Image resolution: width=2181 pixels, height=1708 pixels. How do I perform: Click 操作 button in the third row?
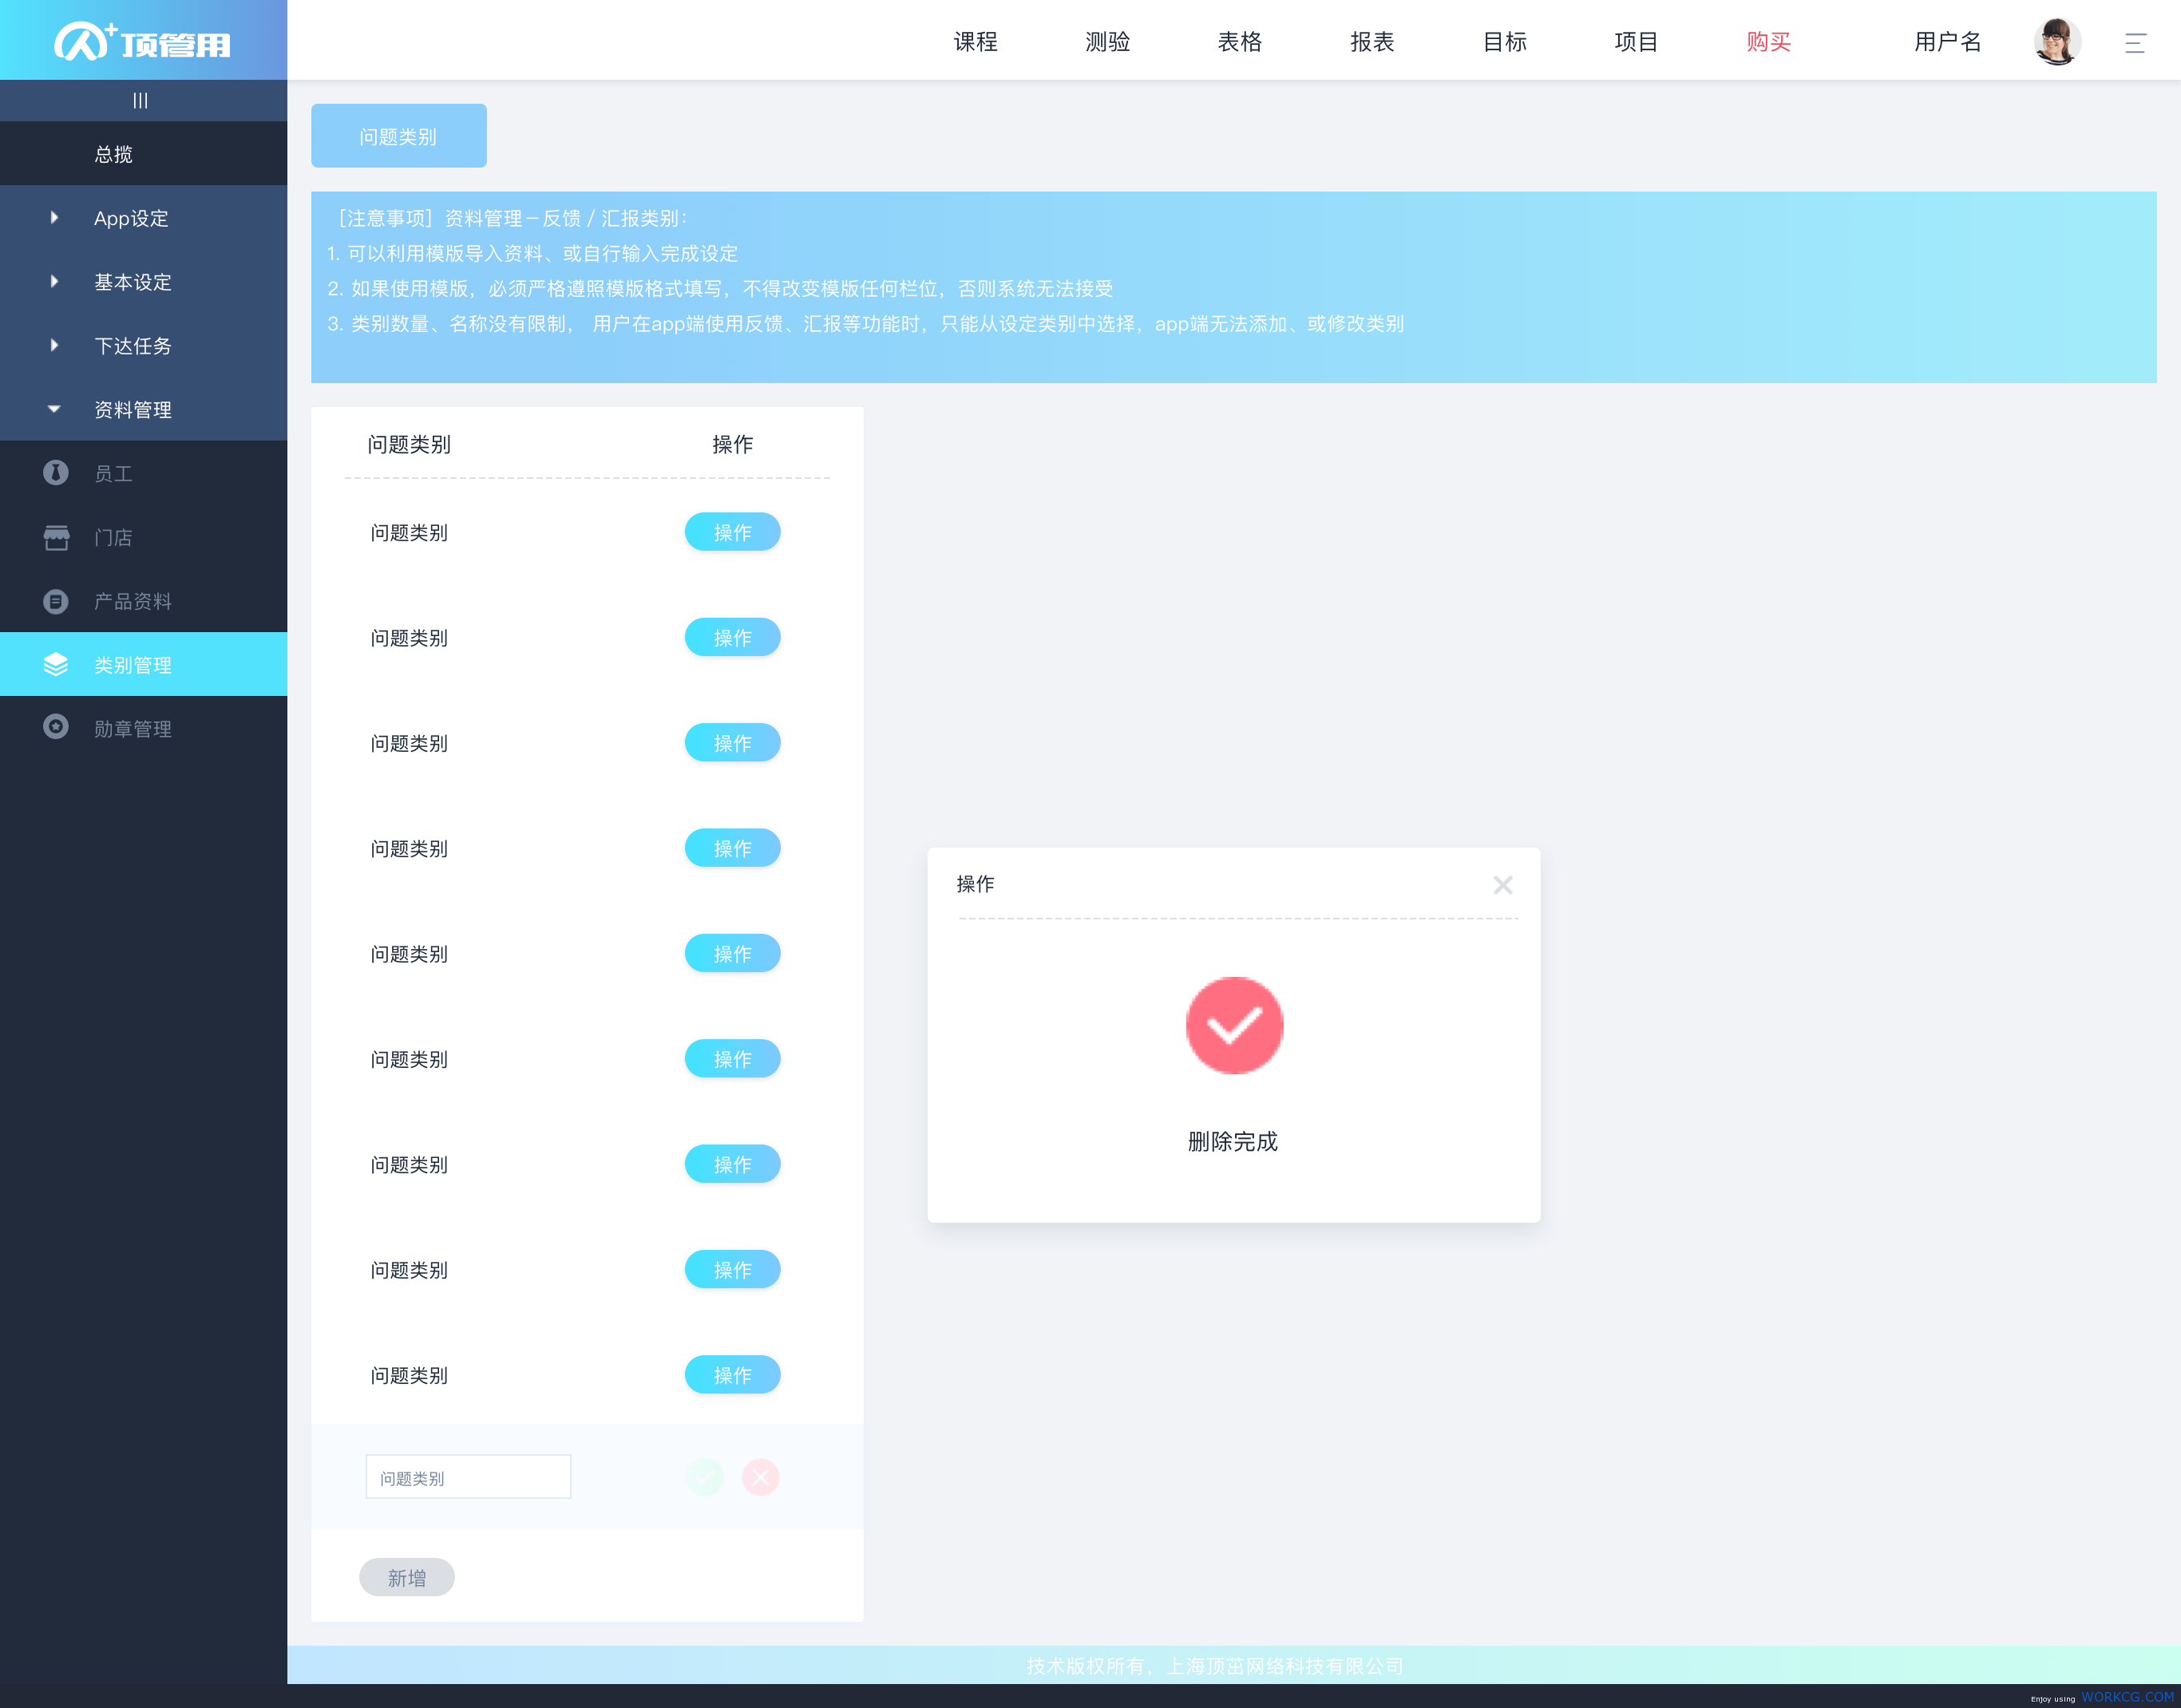pos(732,743)
